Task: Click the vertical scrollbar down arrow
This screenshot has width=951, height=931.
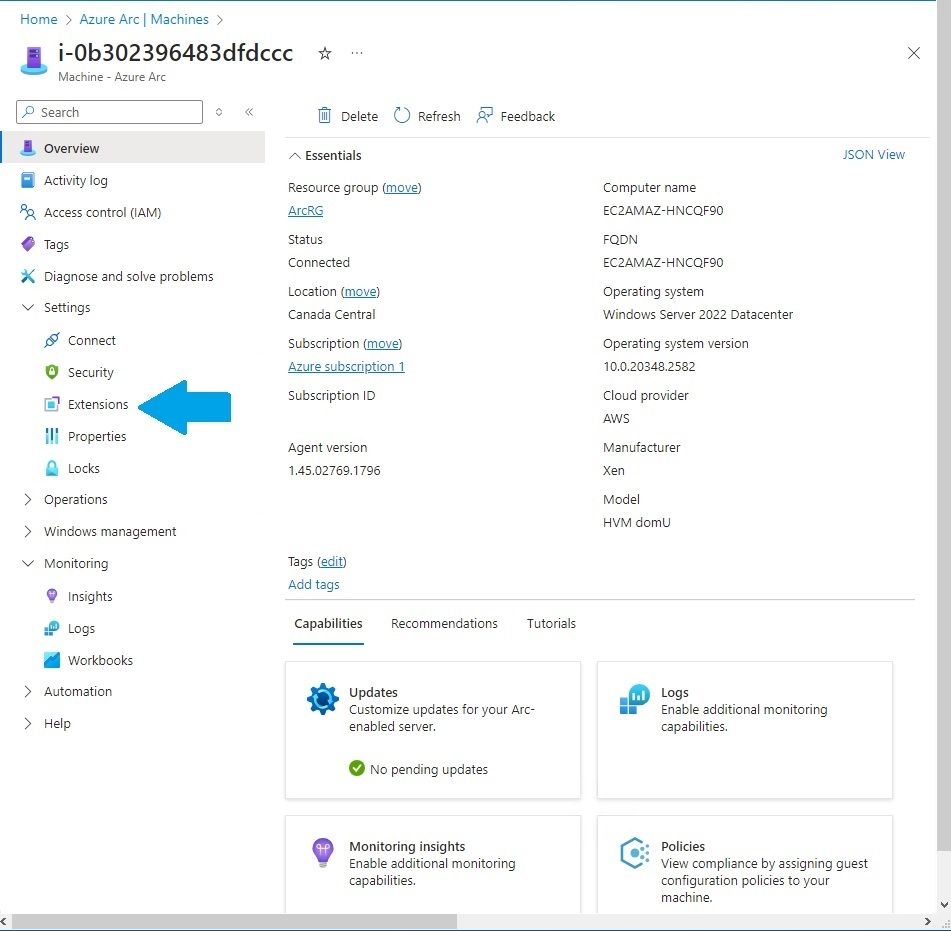Action: (x=944, y=906)
